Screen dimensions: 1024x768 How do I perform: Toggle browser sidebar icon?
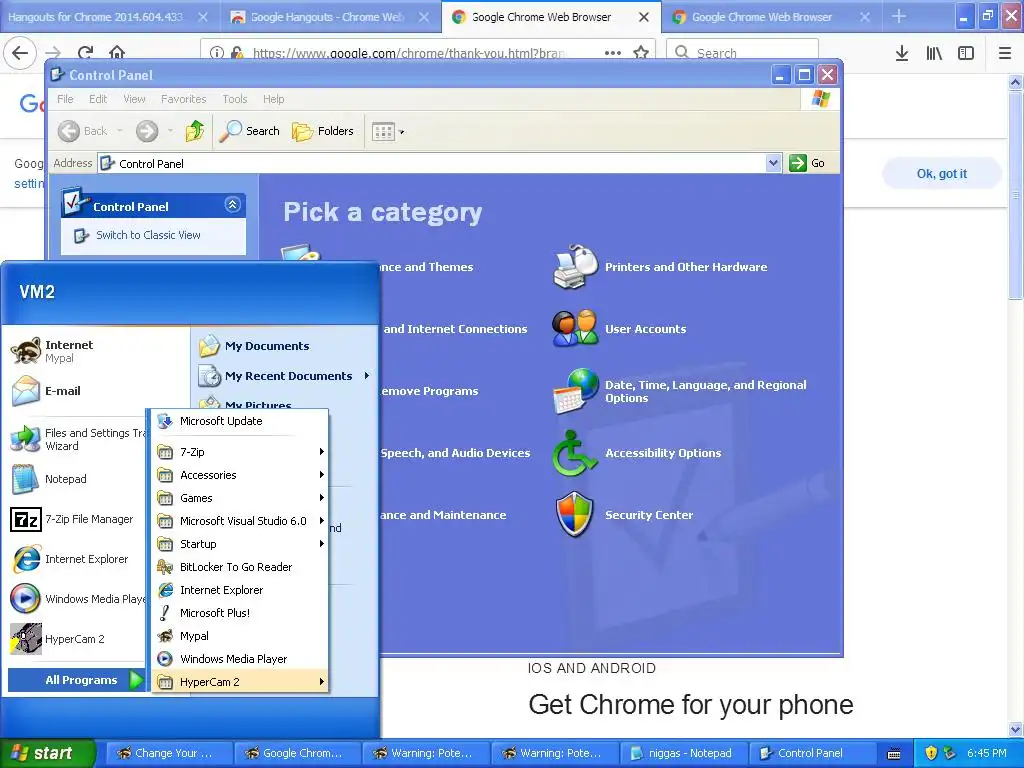966,54
